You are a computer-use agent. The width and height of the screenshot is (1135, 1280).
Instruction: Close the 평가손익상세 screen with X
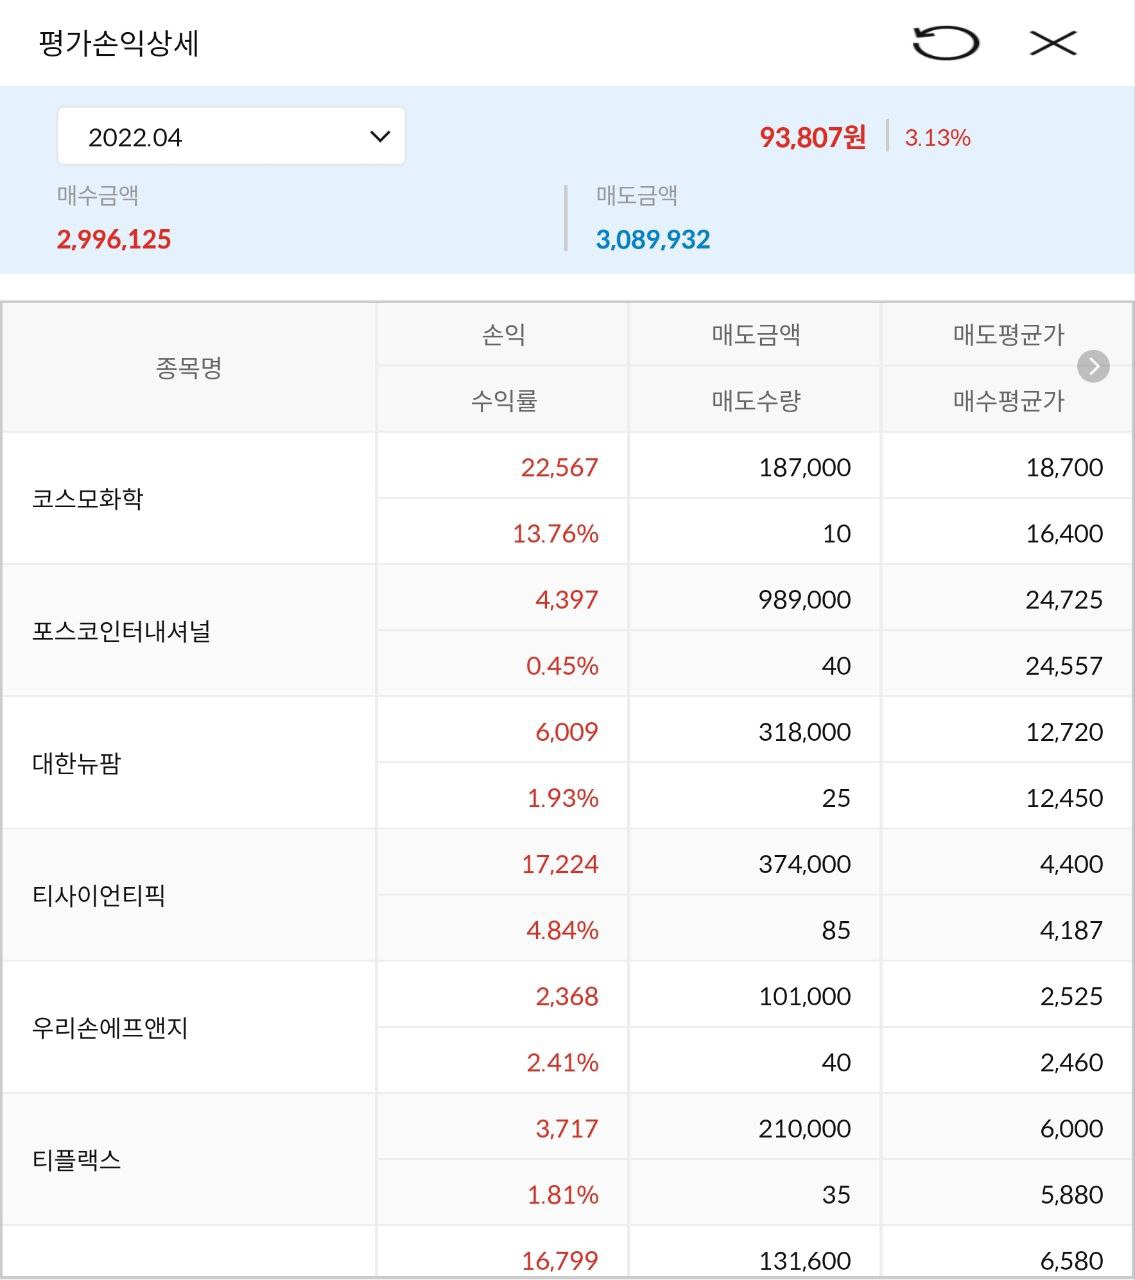[1053, 43]
